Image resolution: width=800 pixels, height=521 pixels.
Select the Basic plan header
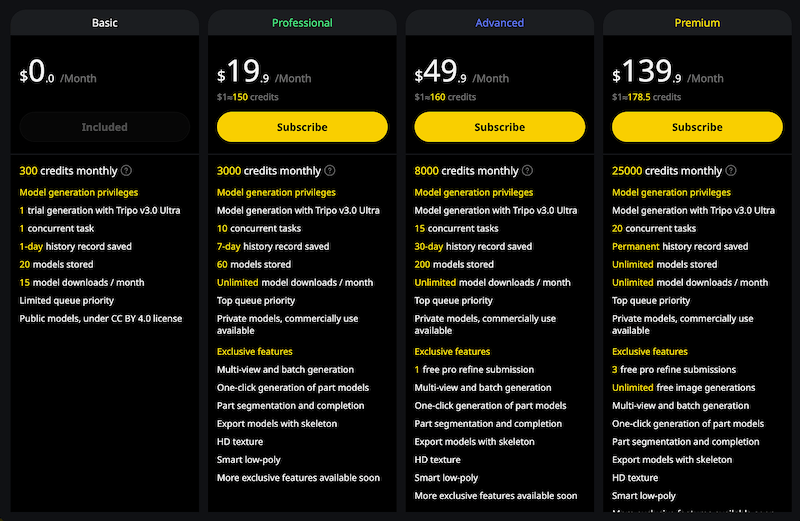pyautogui.click(x=105, y=23)
